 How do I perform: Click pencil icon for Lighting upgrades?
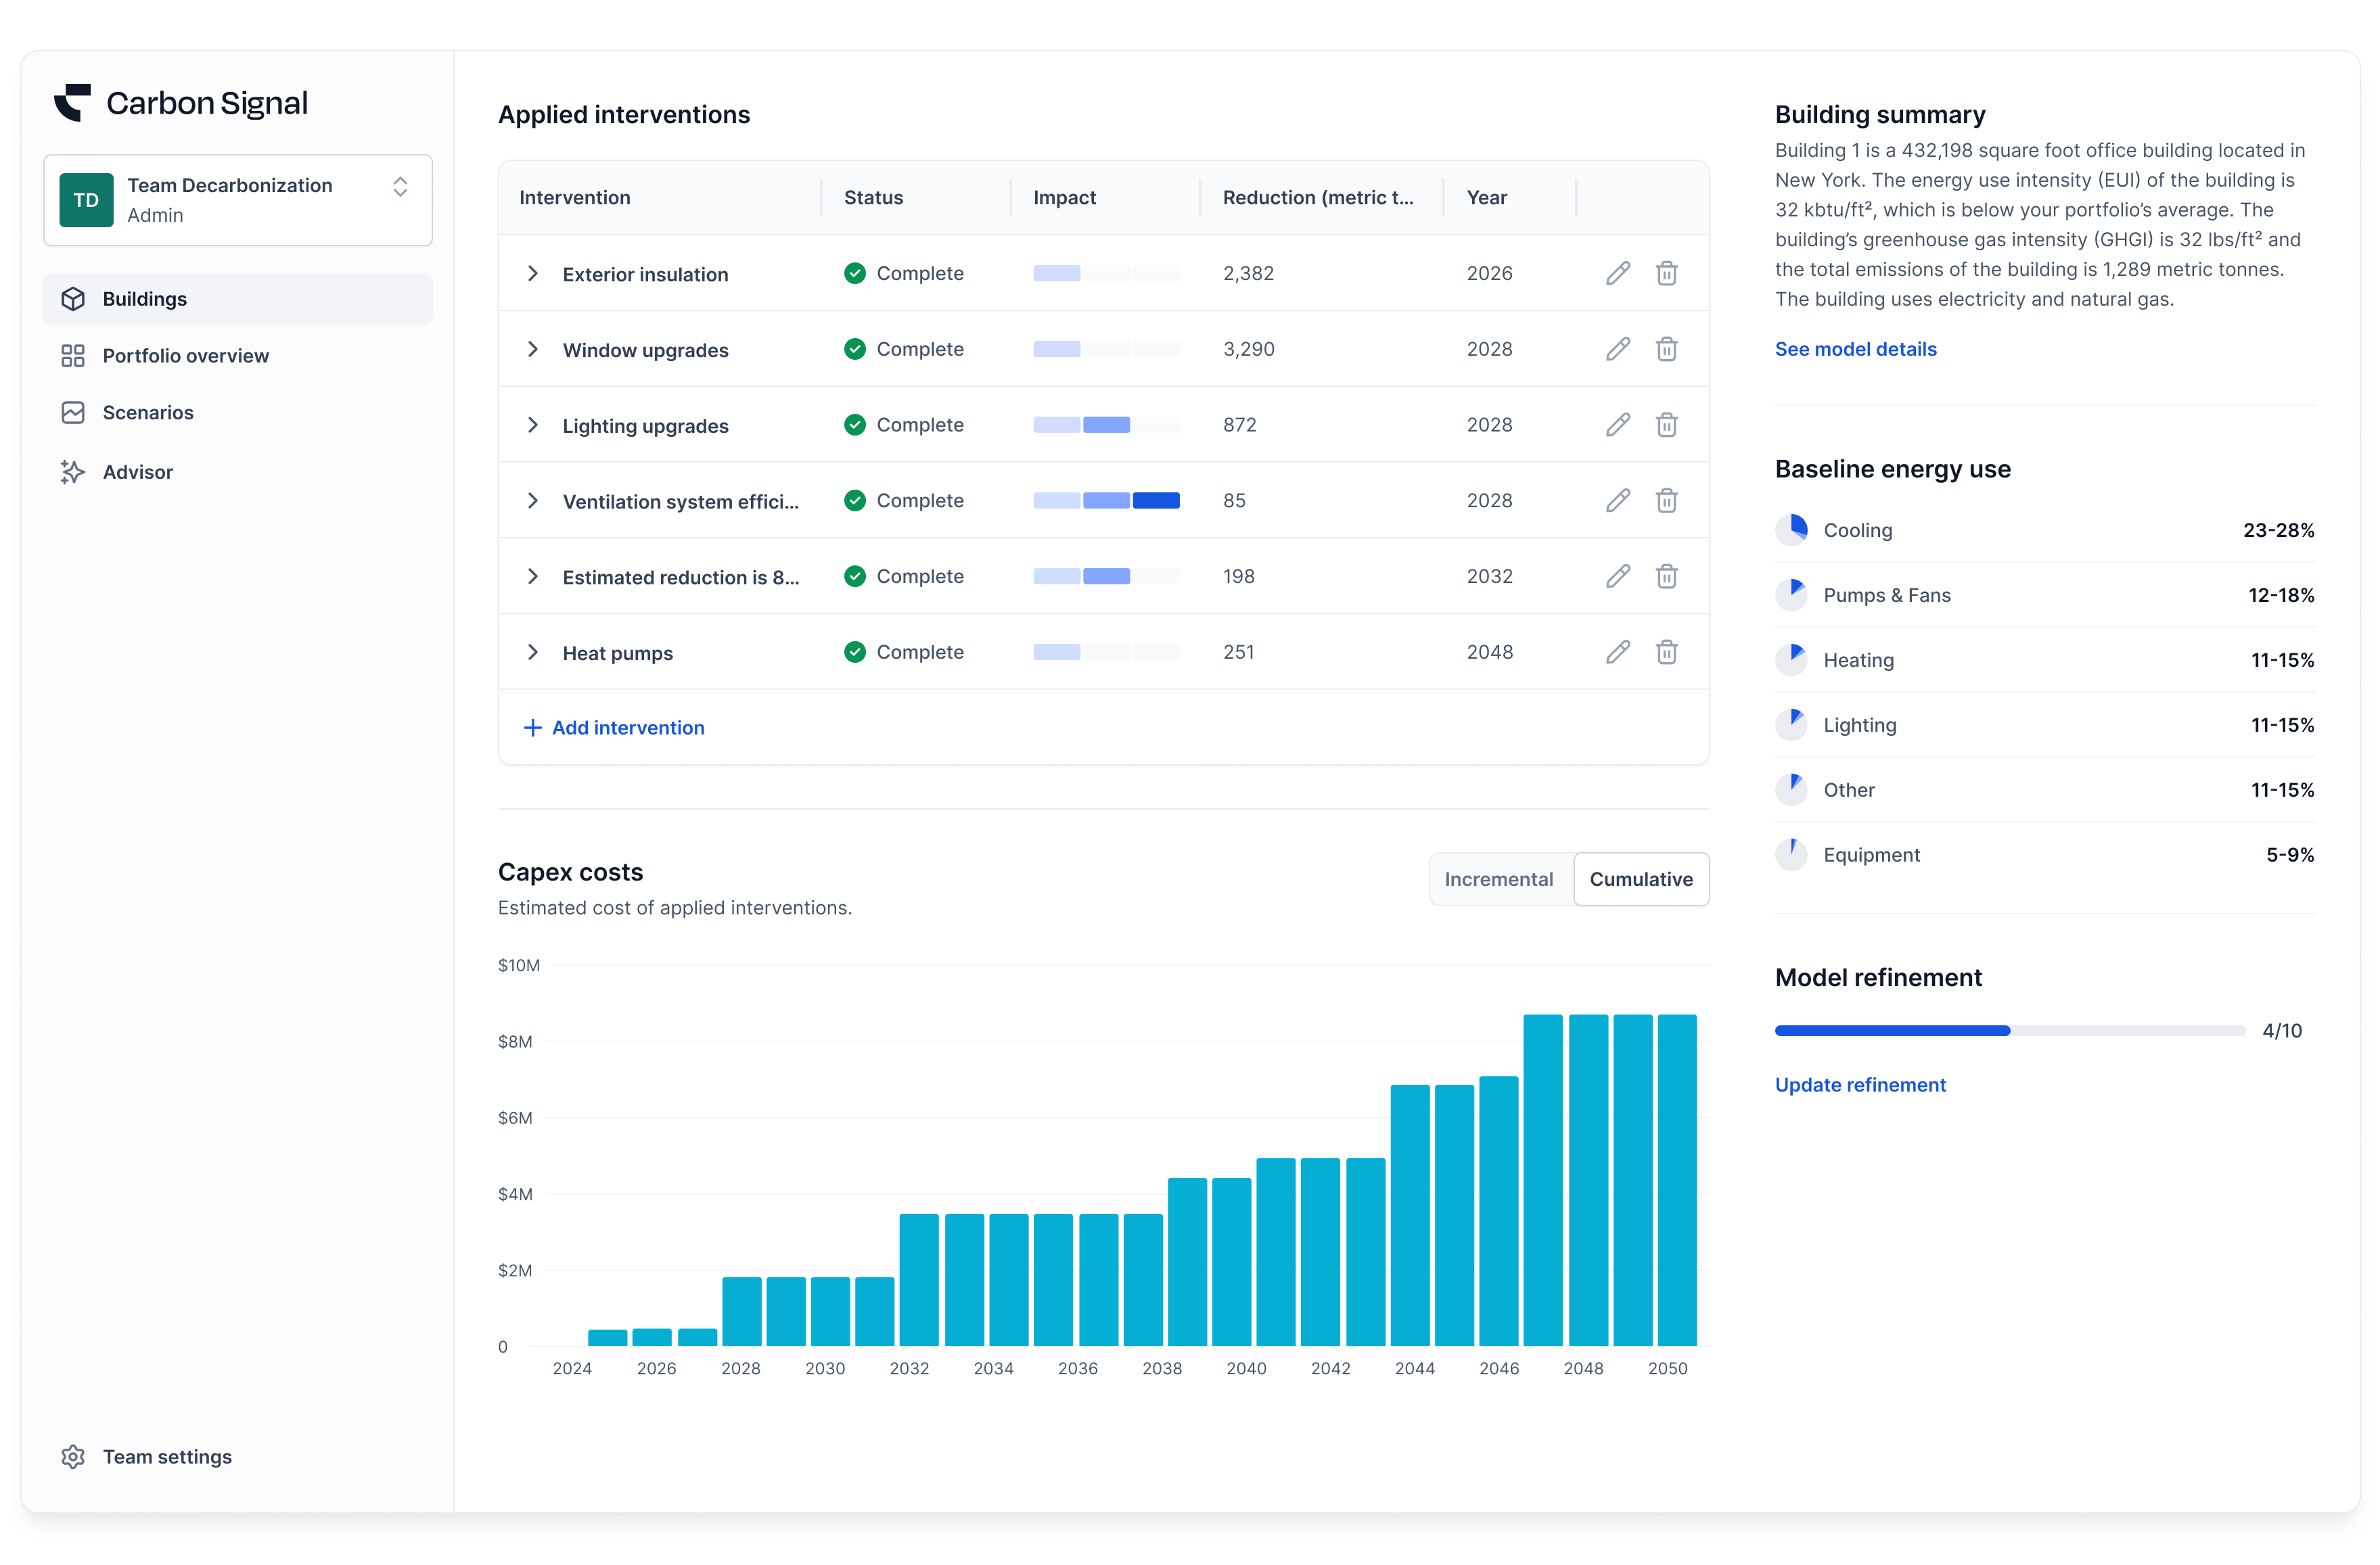(x=1617, y=425)
